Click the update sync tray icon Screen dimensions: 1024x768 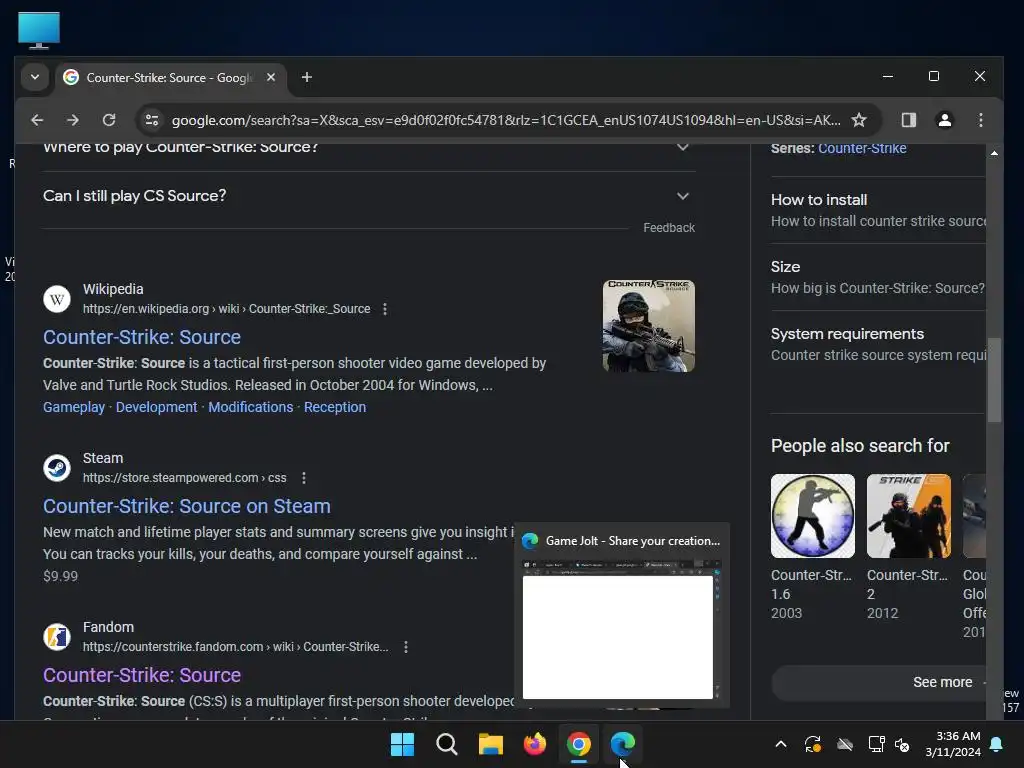[x=812, y=744]
